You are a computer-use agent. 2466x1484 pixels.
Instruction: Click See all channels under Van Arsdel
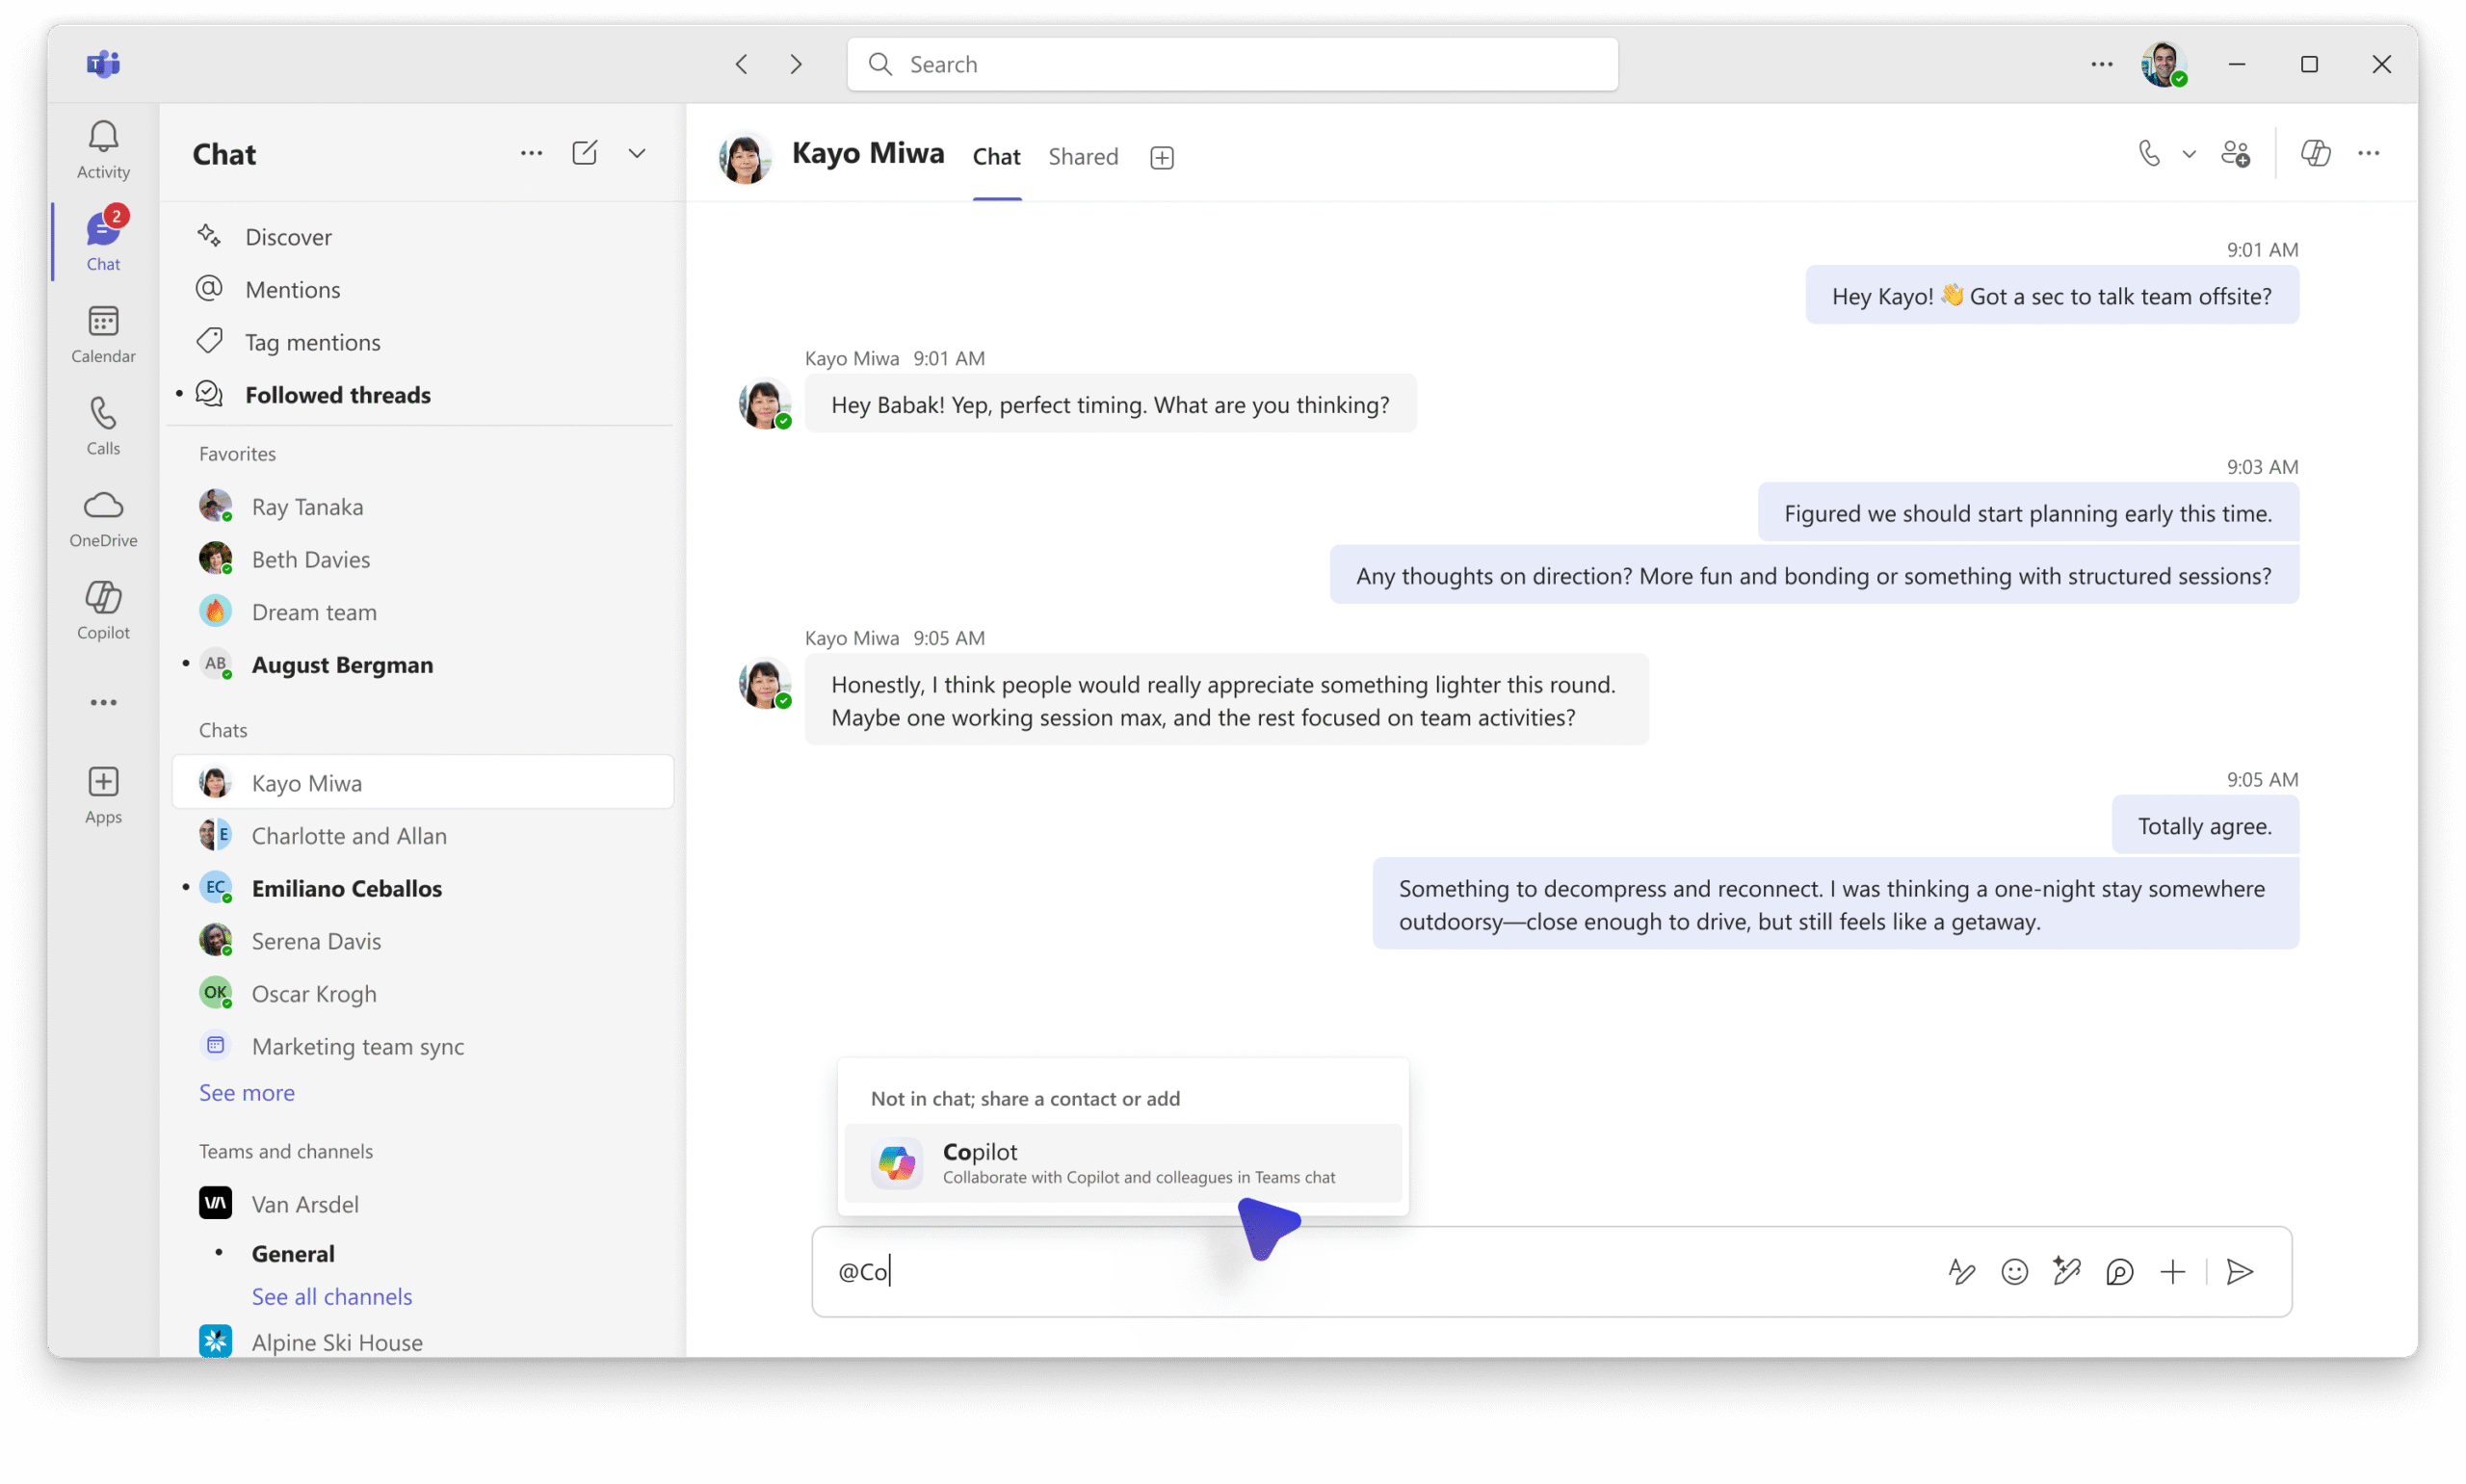point(332,1296)
